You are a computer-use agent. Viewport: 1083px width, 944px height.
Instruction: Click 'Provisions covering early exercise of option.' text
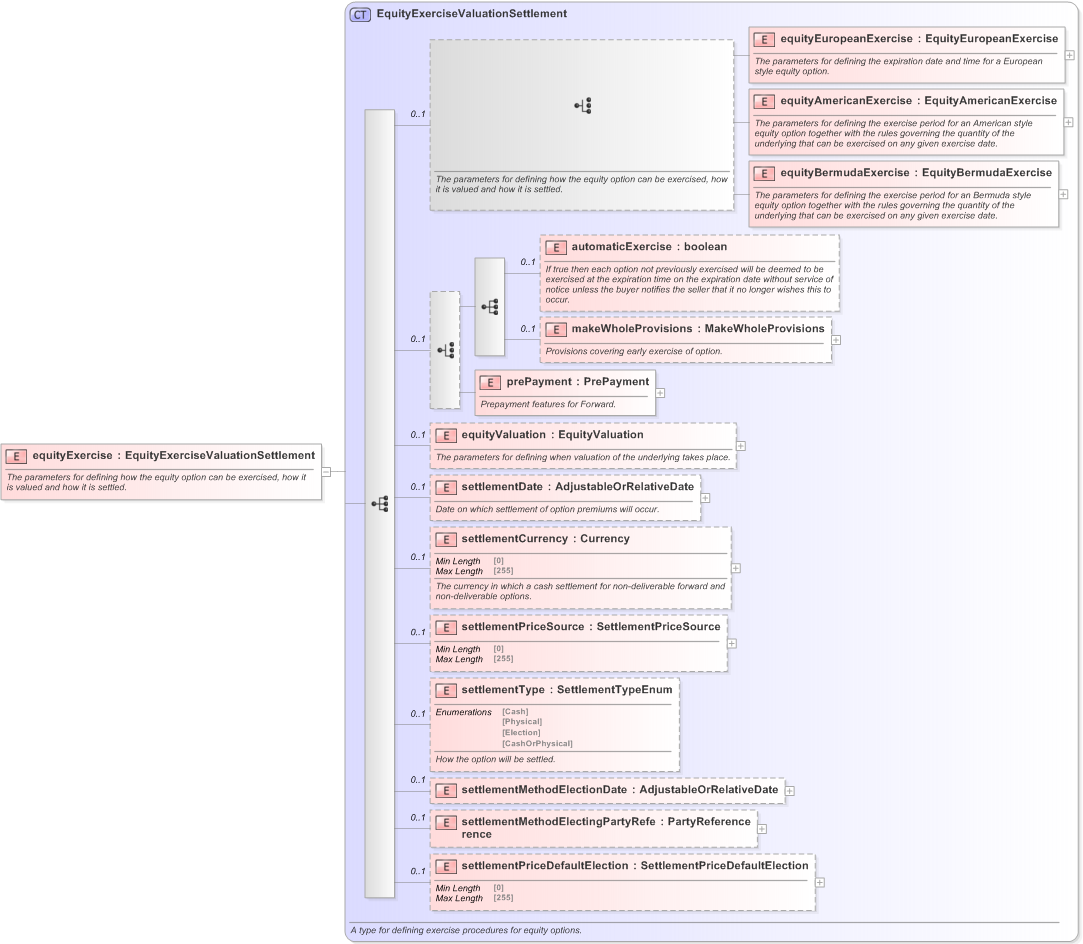click(634, 351)
